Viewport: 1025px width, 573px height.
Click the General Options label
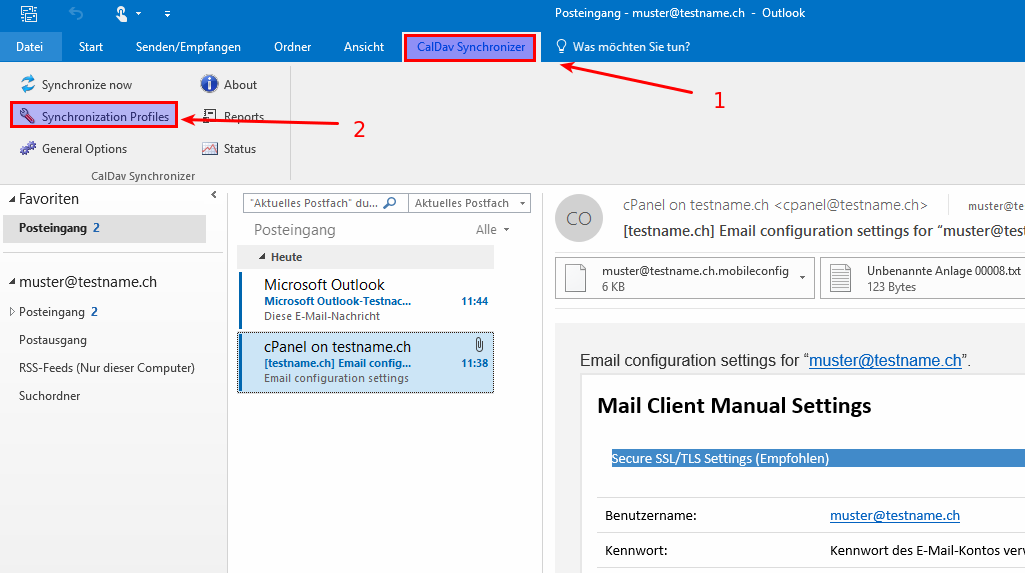point(84,149)
